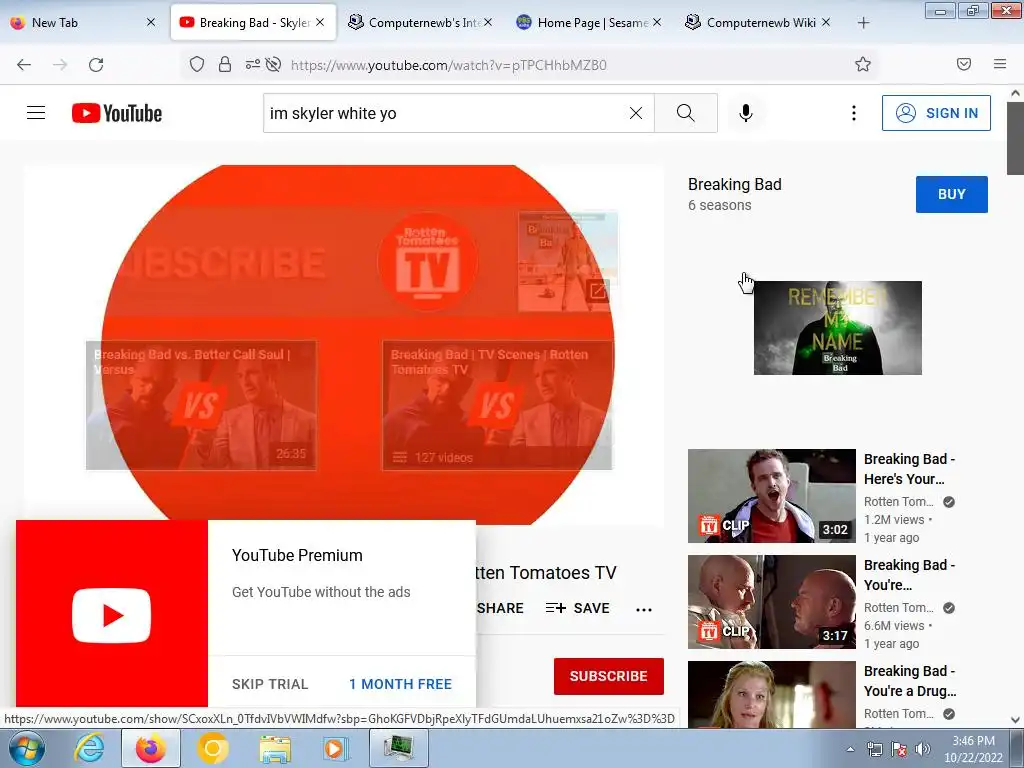
Task: Open Breaking Bad - Here's Your title
Action: pyautogui.click(x=909, y=469)
